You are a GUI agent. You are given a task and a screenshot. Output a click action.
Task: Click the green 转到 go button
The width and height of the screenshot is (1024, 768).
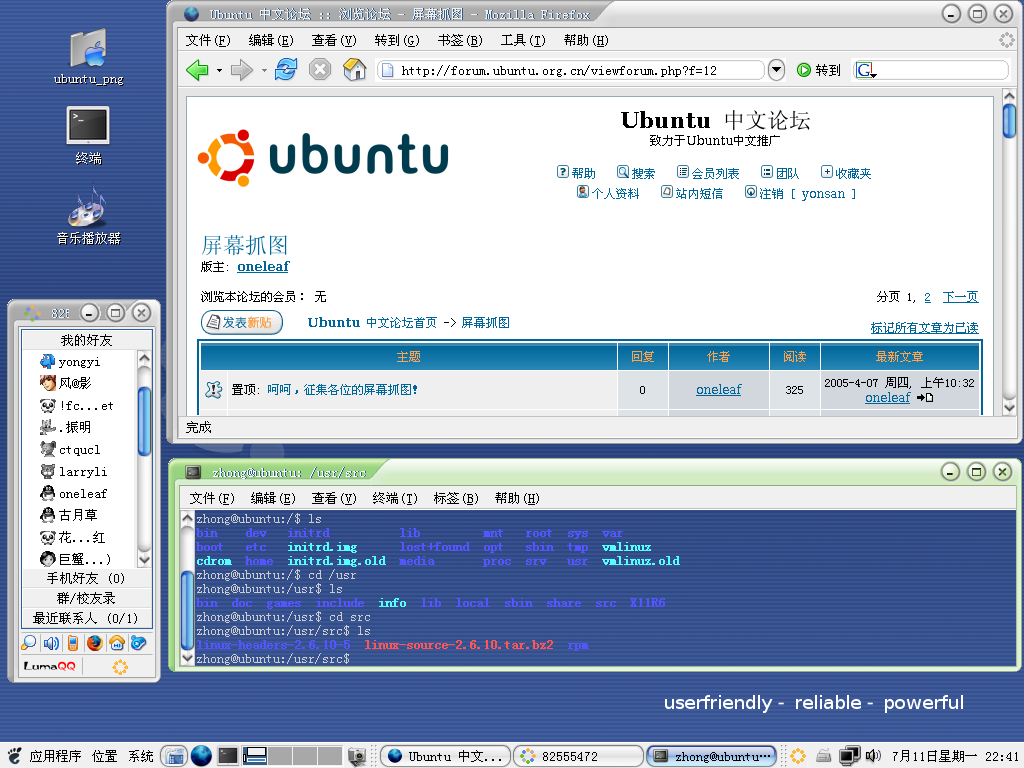tap(819, 70)
